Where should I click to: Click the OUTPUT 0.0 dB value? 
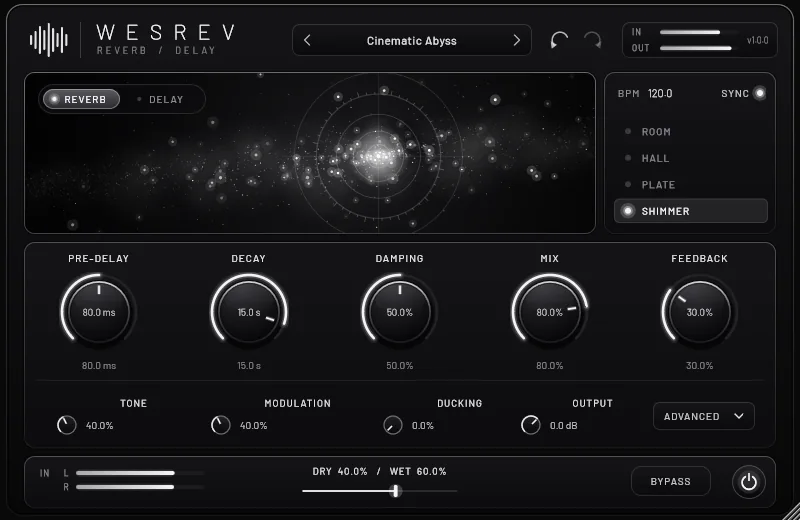563,426
